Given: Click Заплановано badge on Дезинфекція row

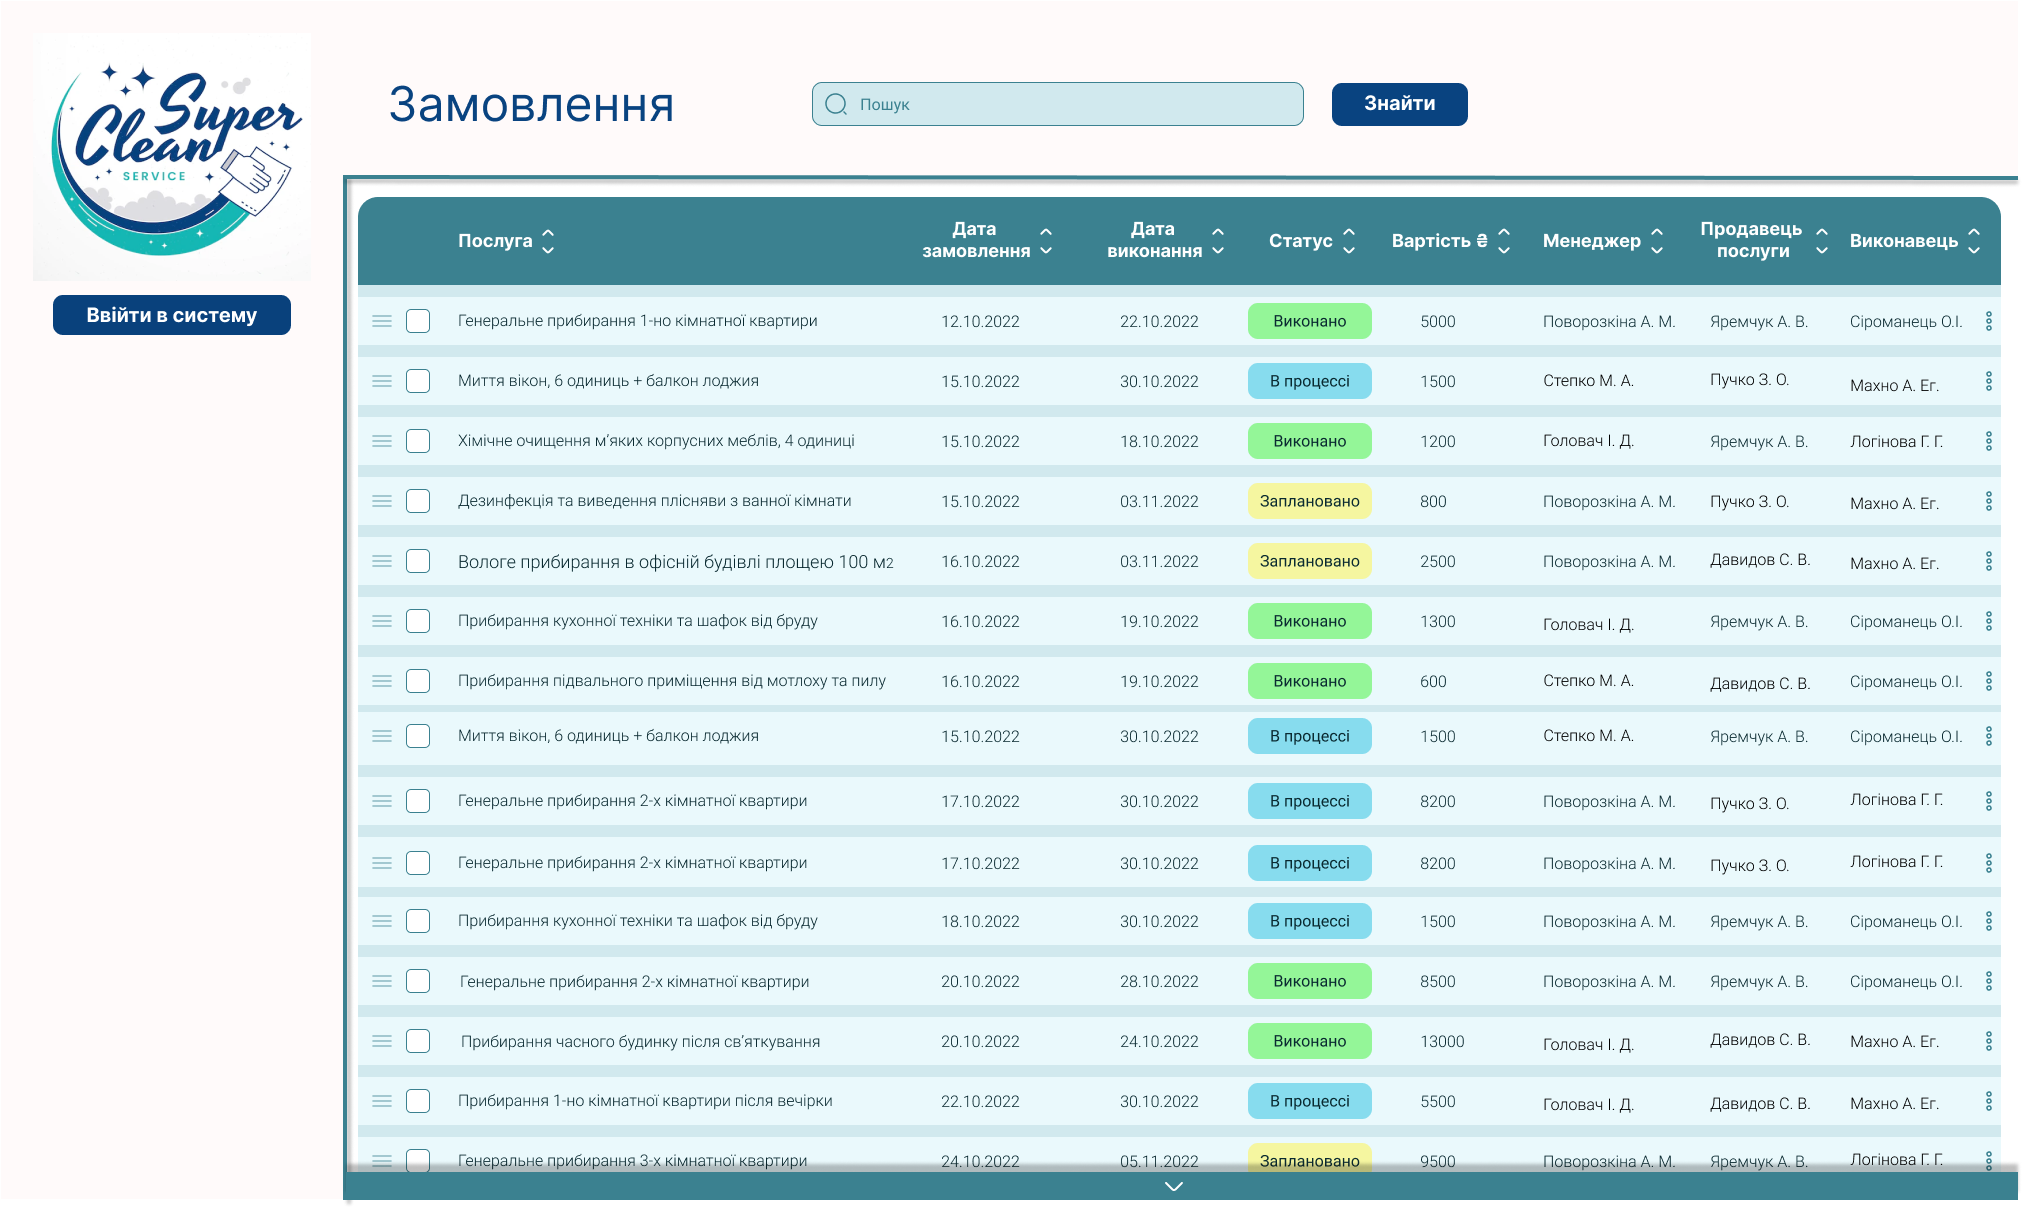Looking at the screenshot, I should click(1309, 501).
